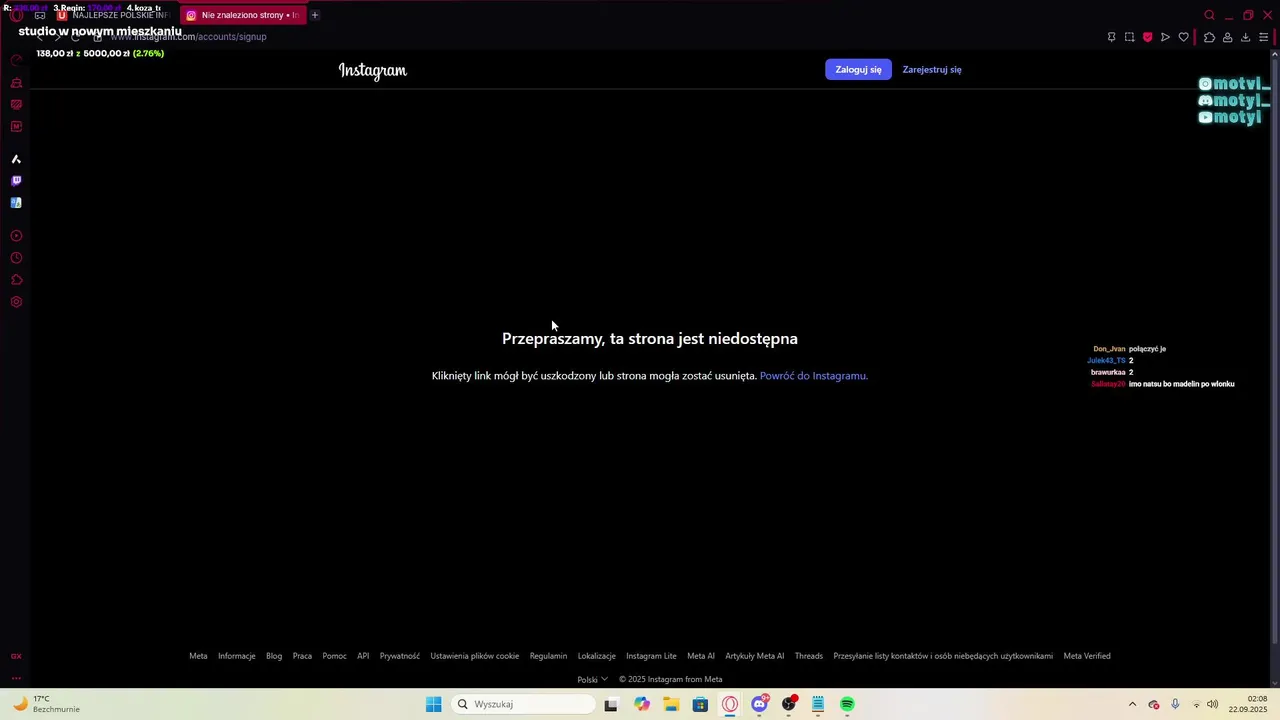Open the Zarejestruj się link
Image resolution: width=1280 pixels, height=720 pixels.
point(932,70)
